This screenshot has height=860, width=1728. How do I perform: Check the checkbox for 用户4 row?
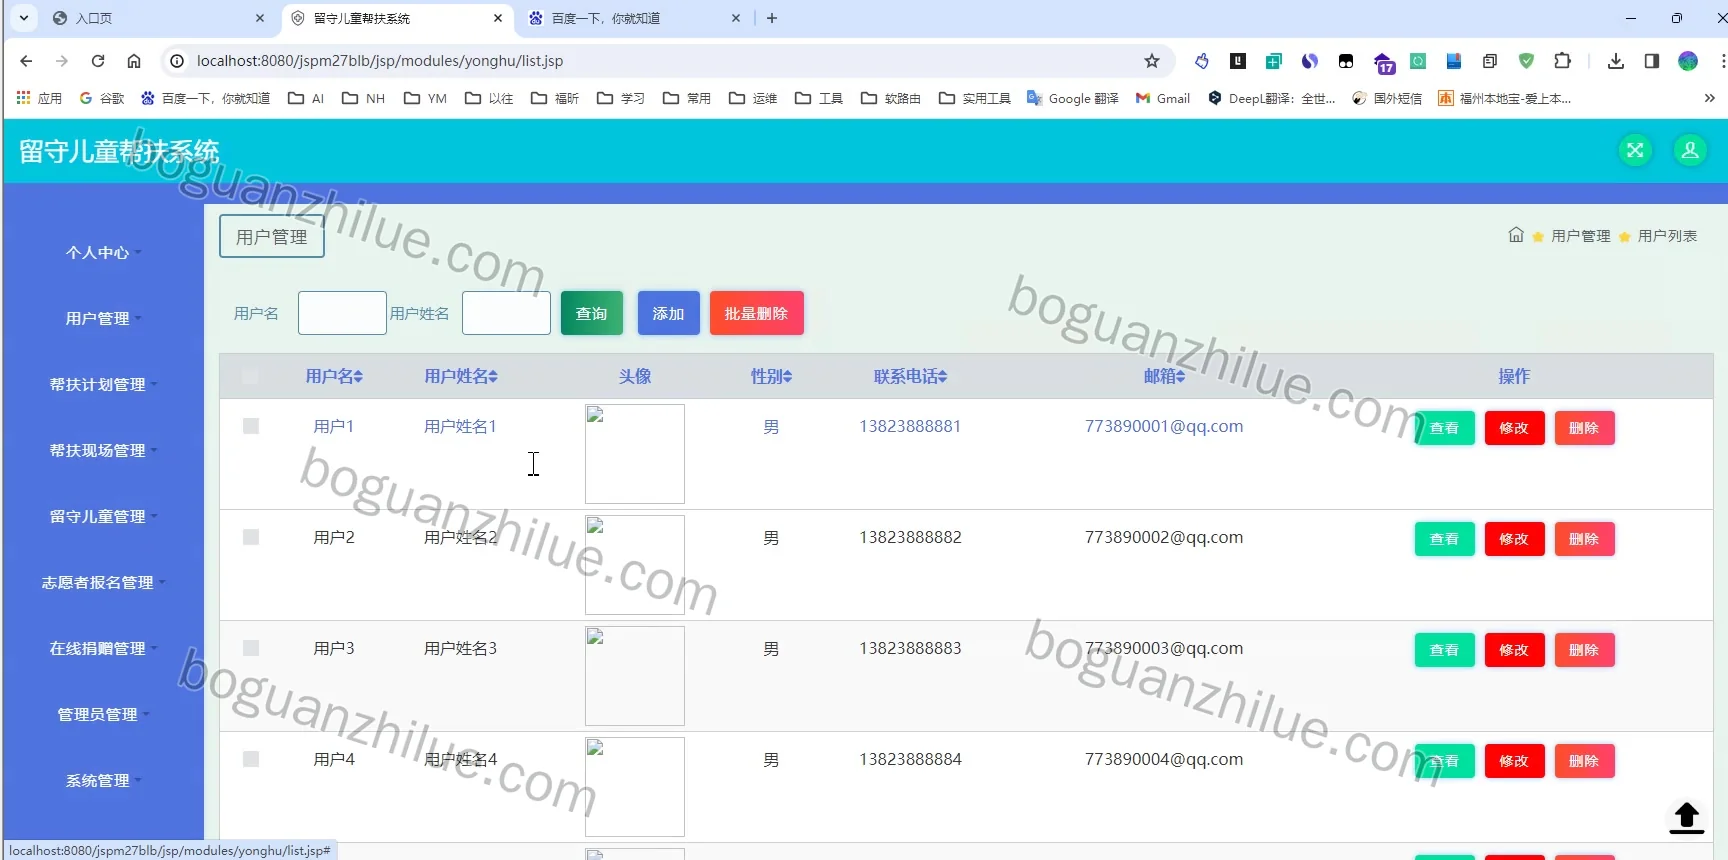click(x=251, y=759)
